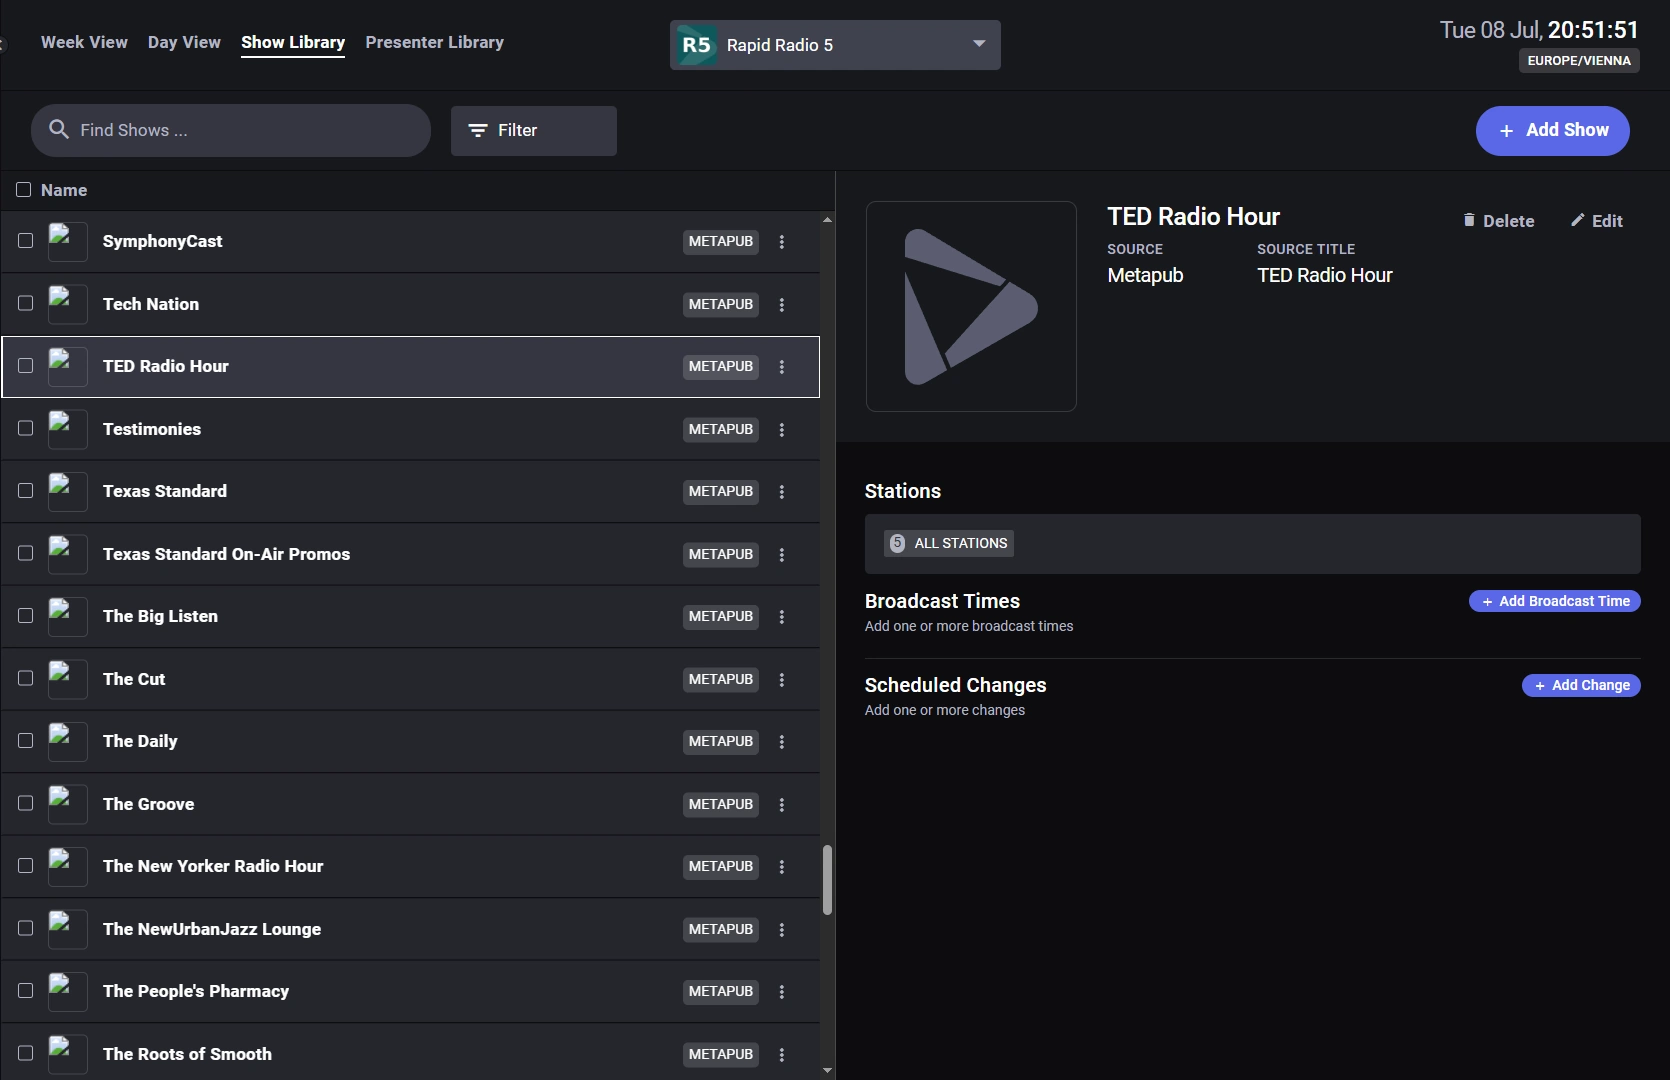This screenshot has width=1670, height=1080.
Task: Open the Rapid Radio 5 station dropdown
Action: pos(835,45)
